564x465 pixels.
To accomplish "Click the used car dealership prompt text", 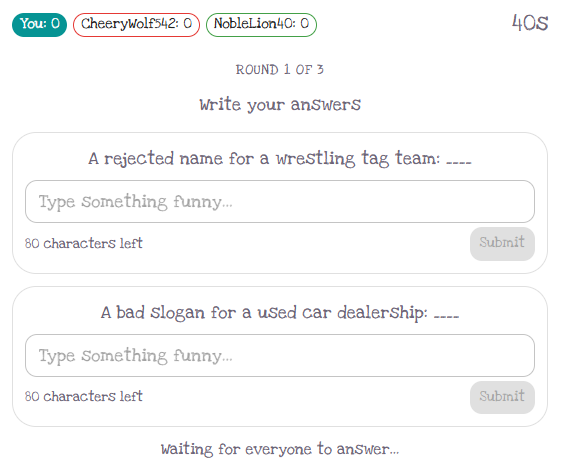I will tap(280, 313).
